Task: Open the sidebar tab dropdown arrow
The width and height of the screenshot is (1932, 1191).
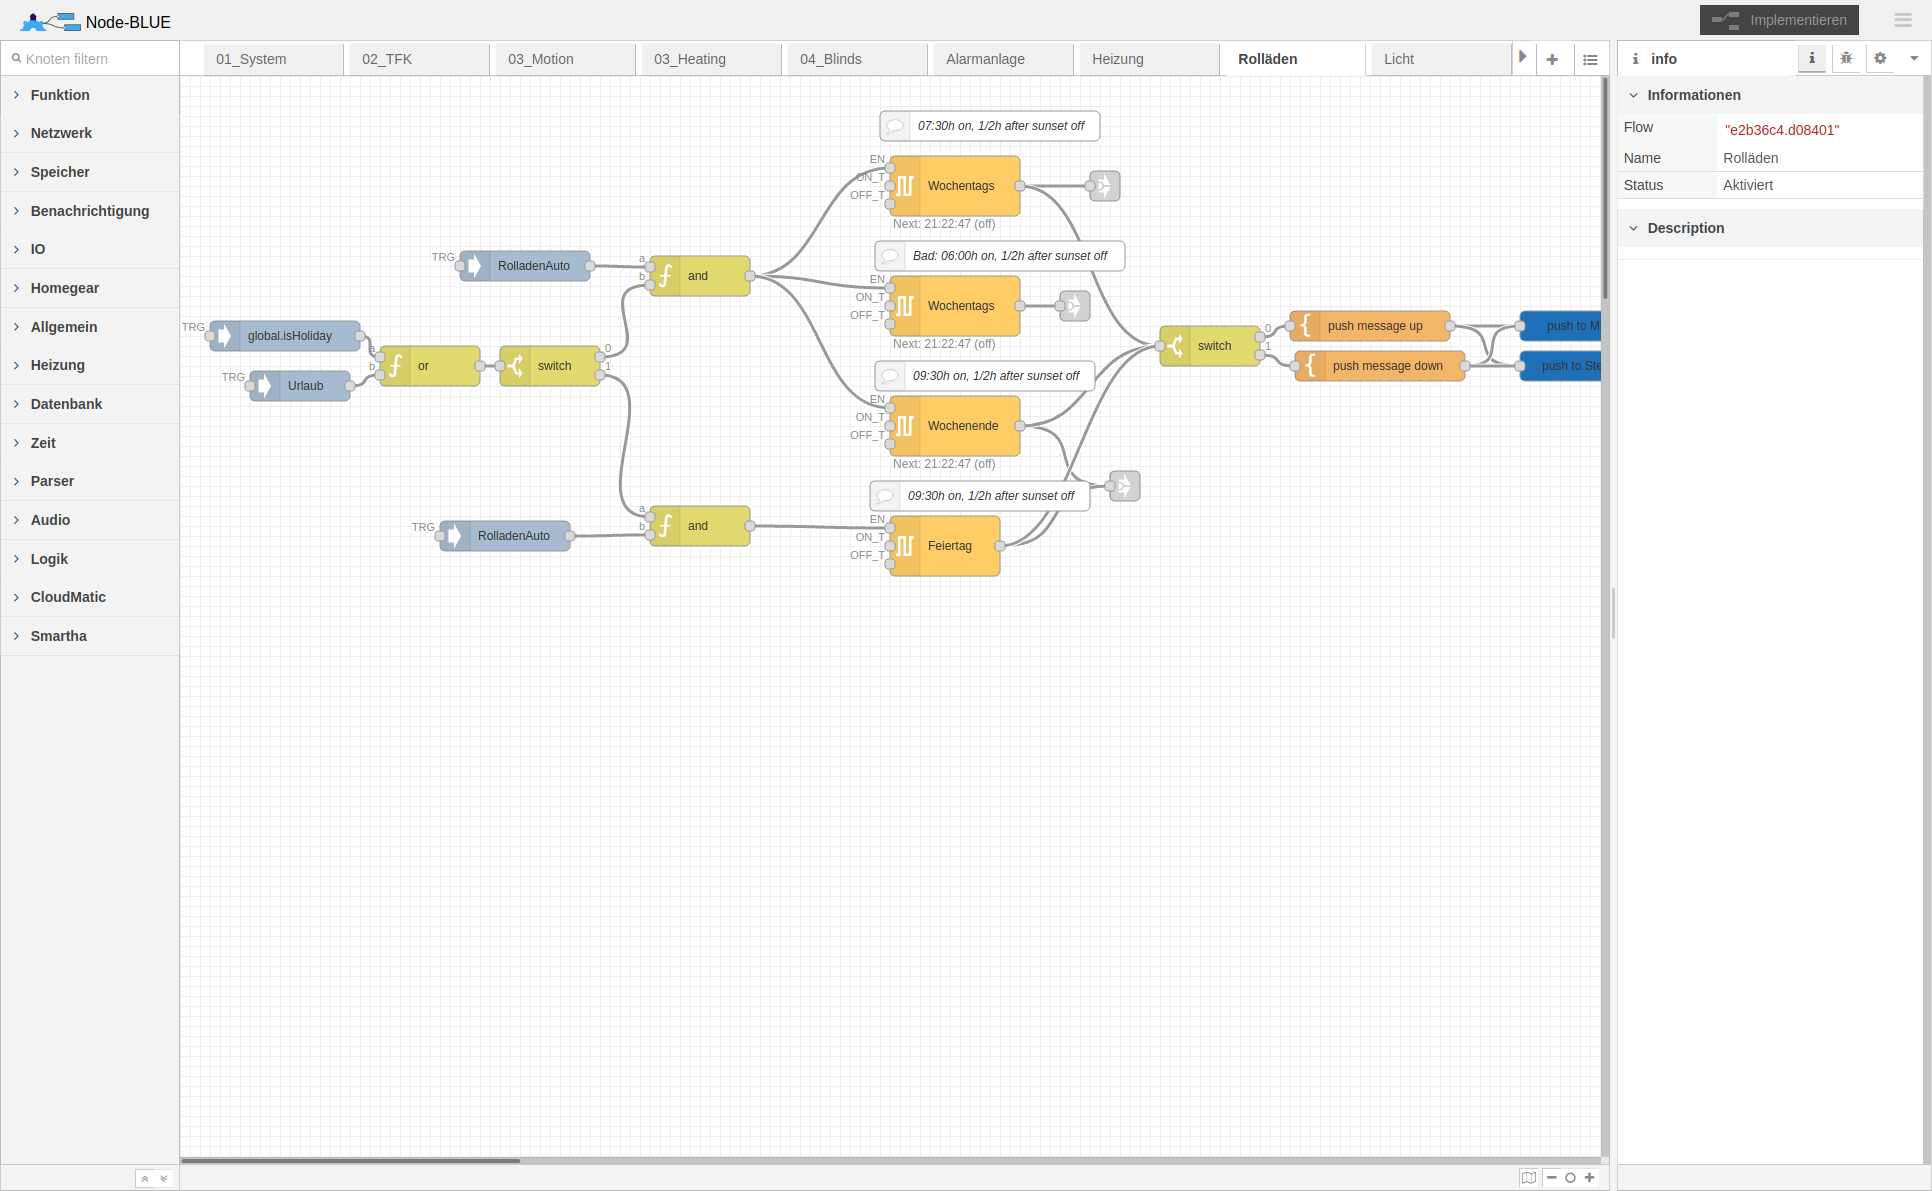Action: (1914, 58)
